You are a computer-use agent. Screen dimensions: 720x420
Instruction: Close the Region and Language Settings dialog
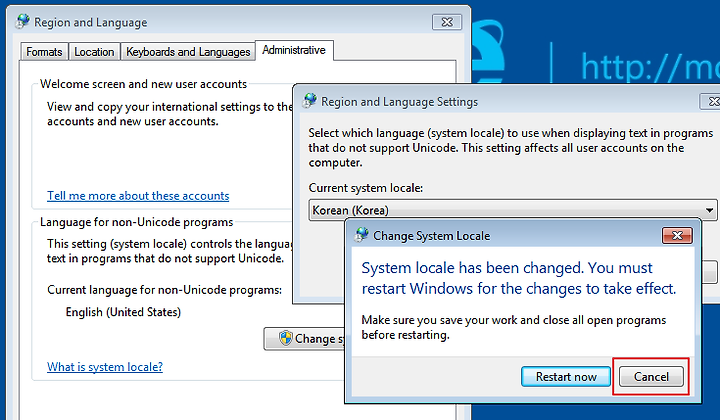[x=710, y=101]
